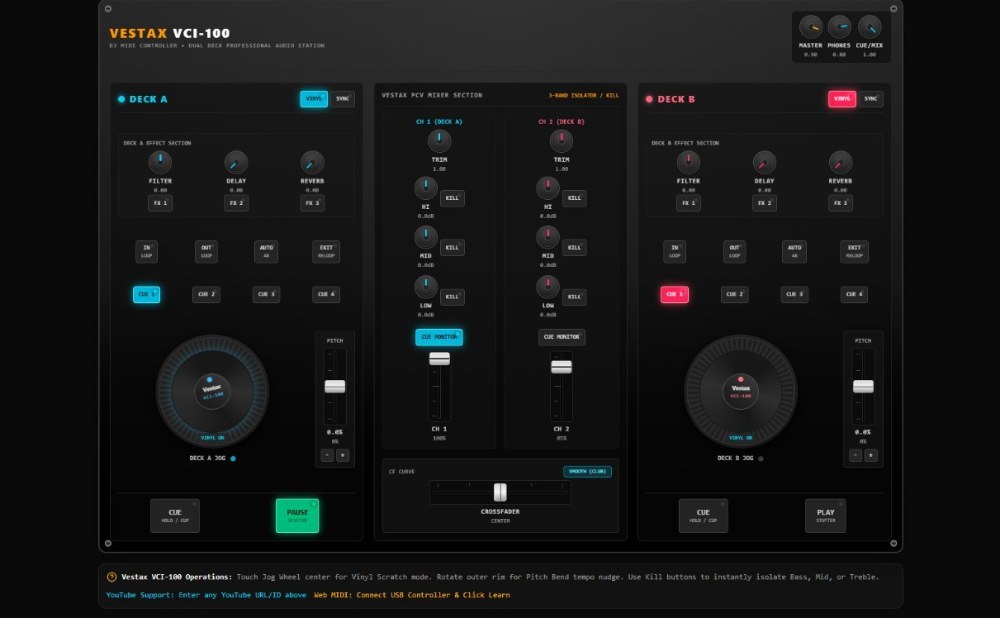The height and width of the screenshot is (618, 1000).
Task: Pause Deck A with the PAUSE button
Action: pos(297,515)
